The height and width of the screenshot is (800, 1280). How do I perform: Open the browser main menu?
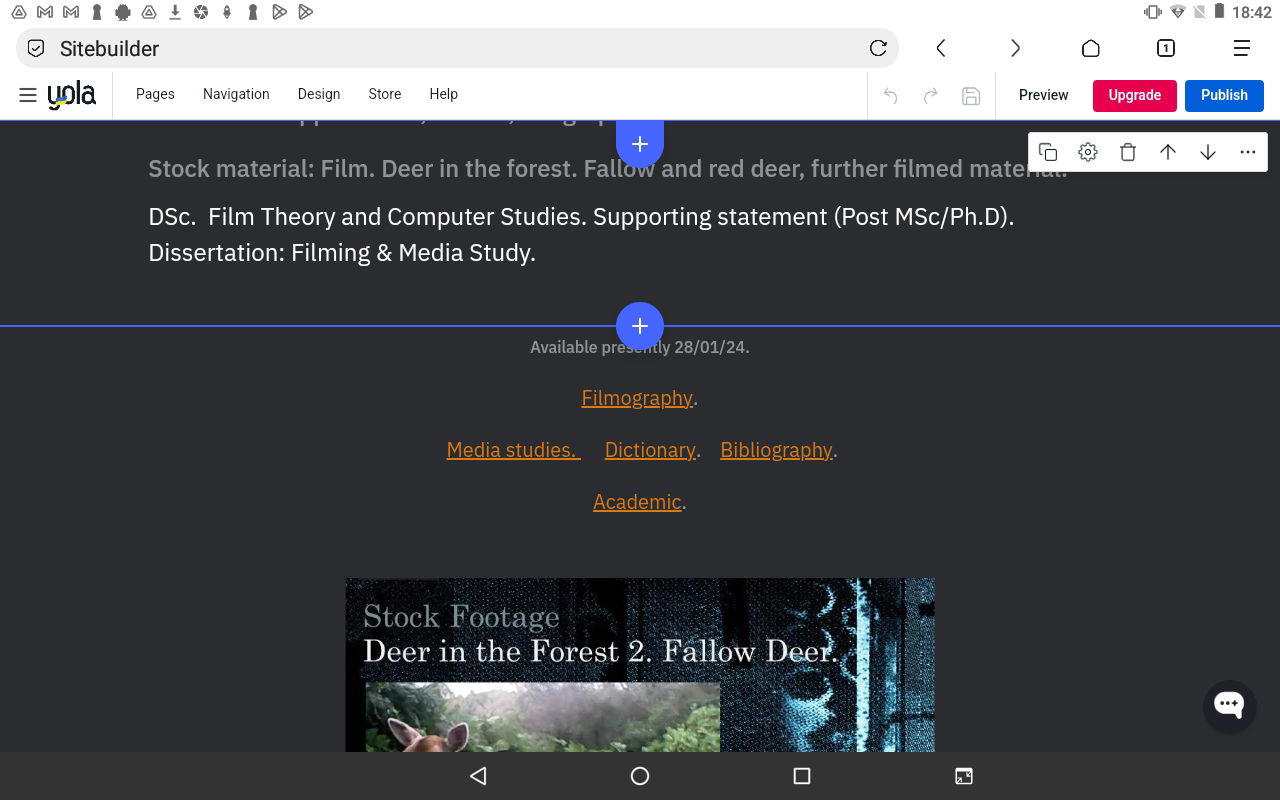click(1242, 48)
